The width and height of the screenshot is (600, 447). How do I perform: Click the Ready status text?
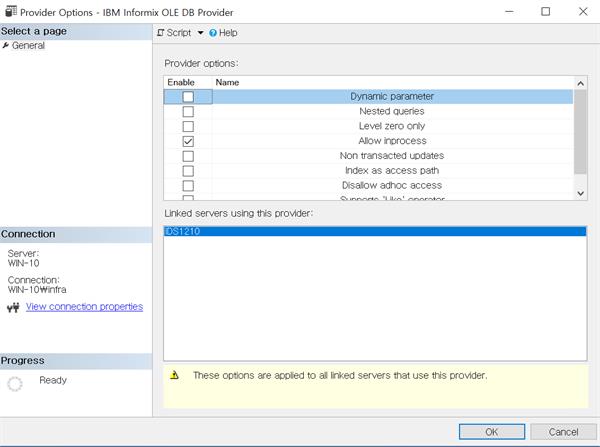[53, 380]
